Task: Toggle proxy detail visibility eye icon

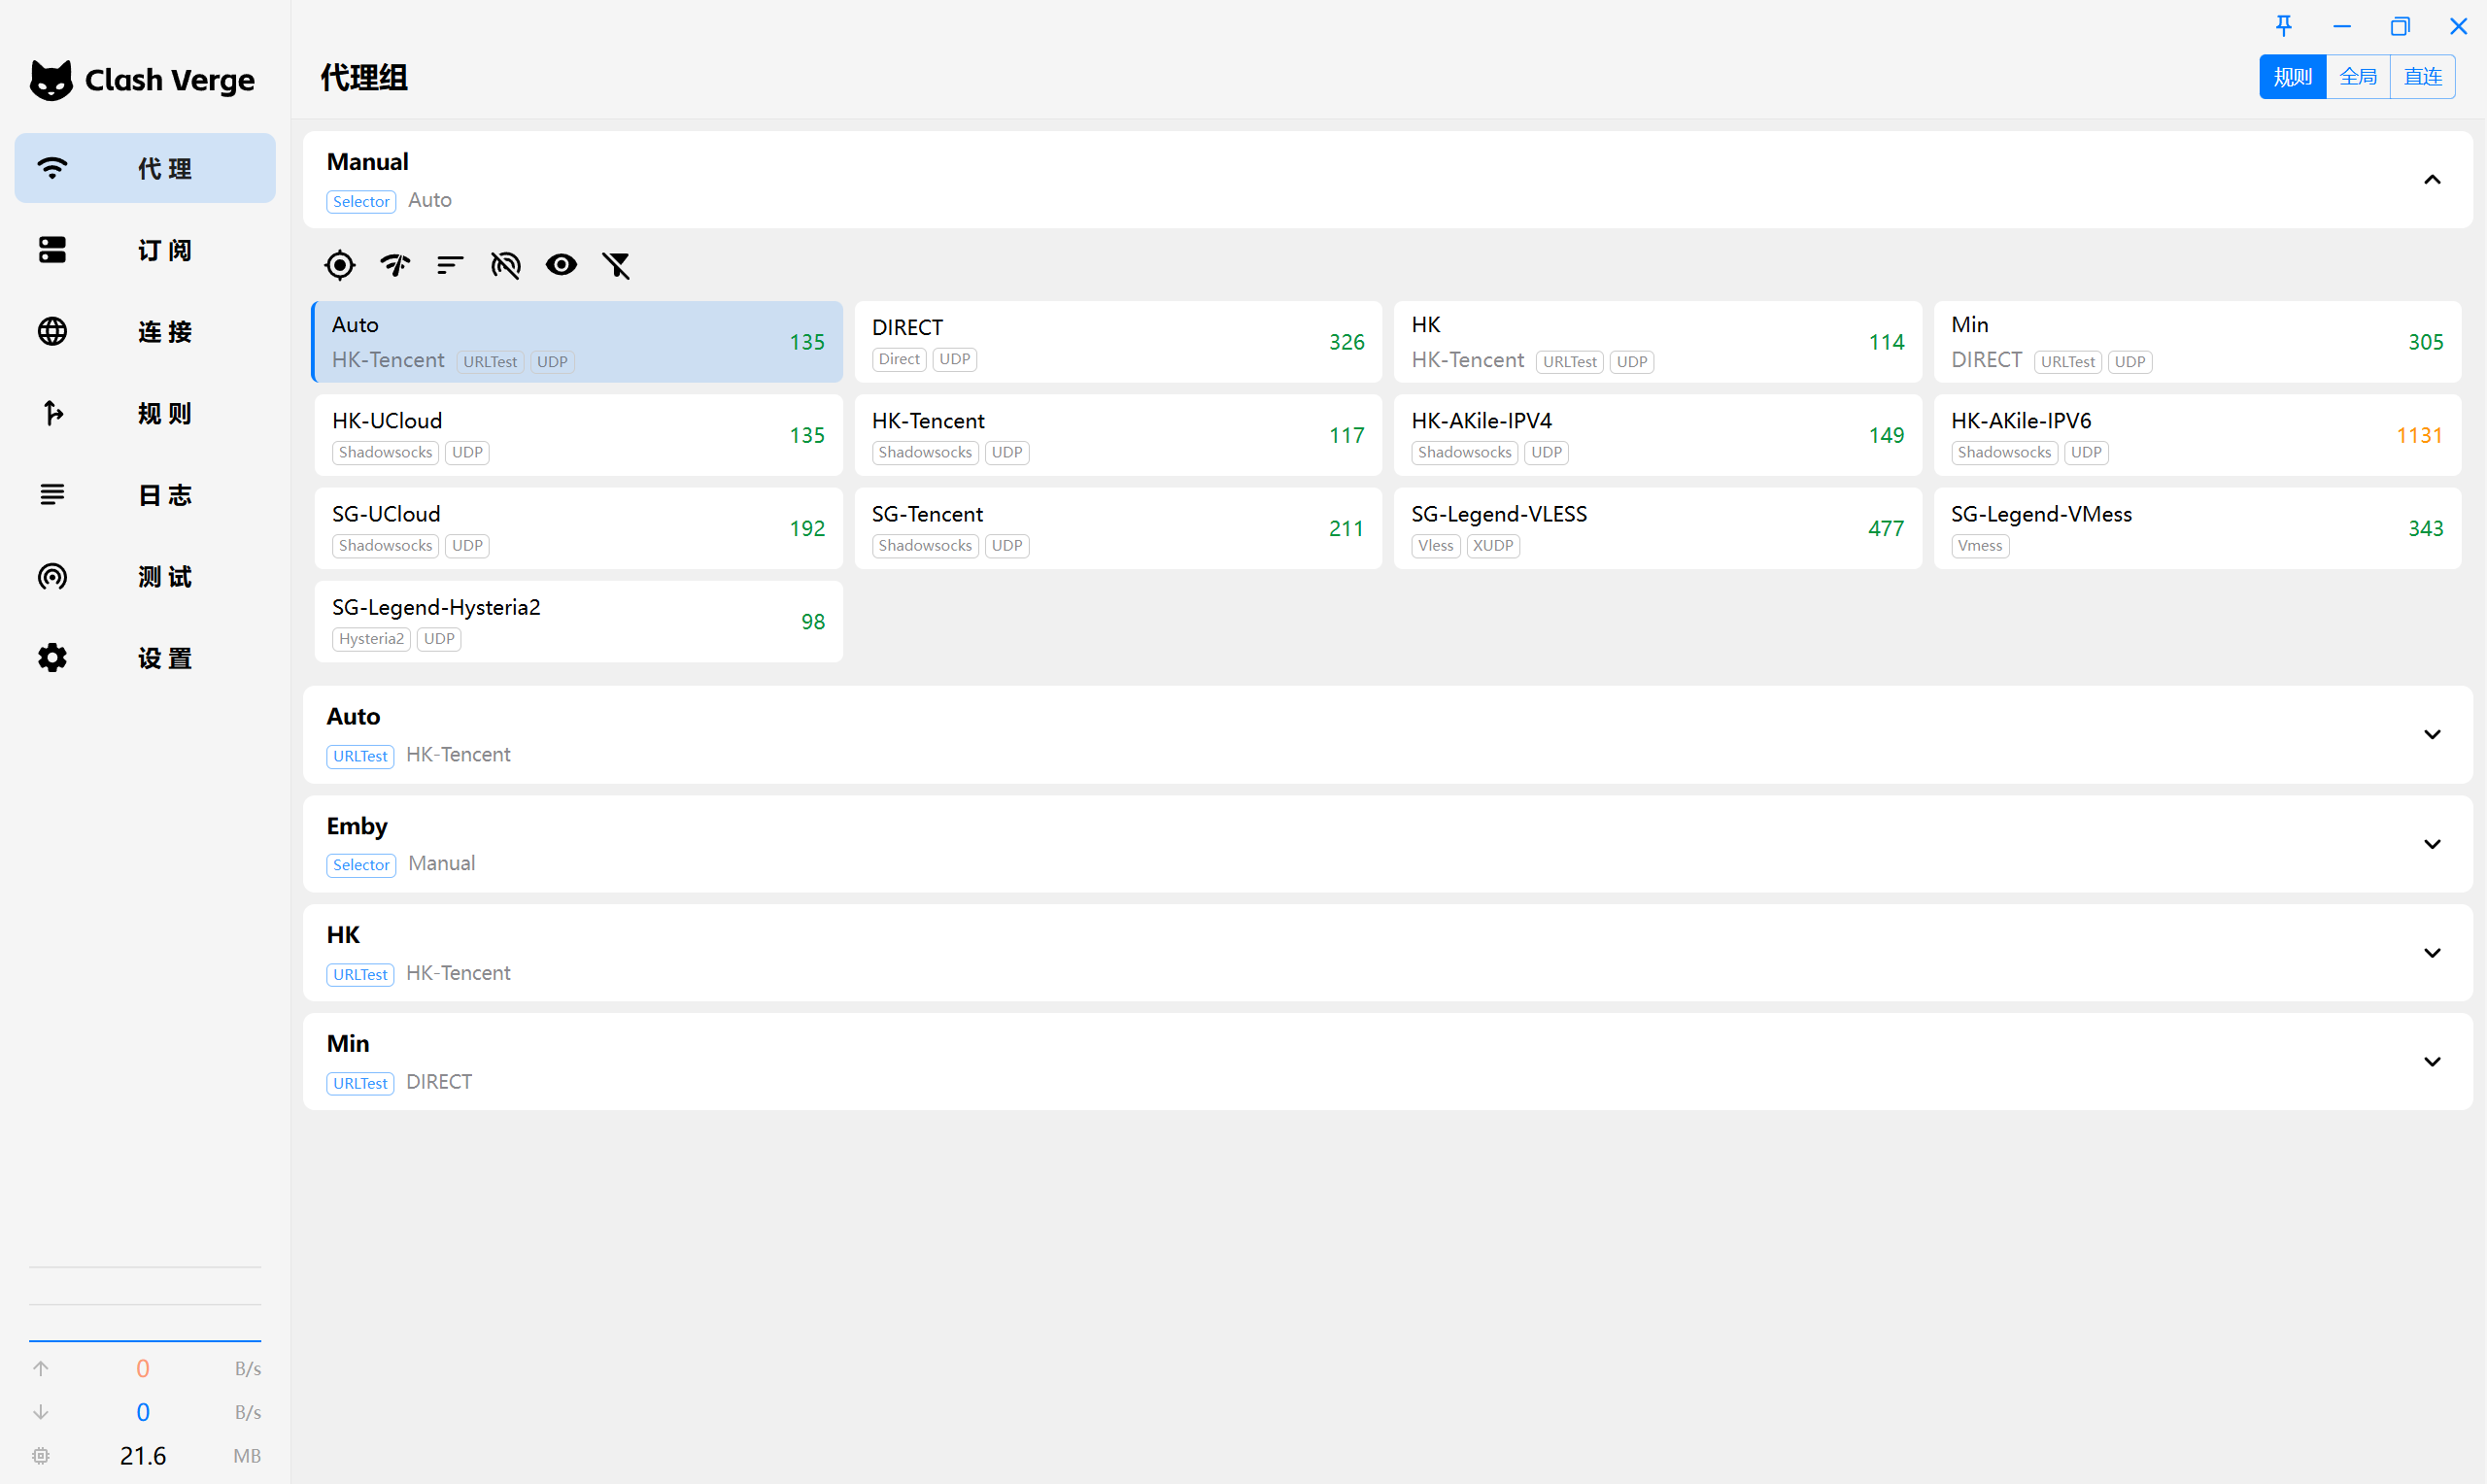Action: [x=561, y=265]
